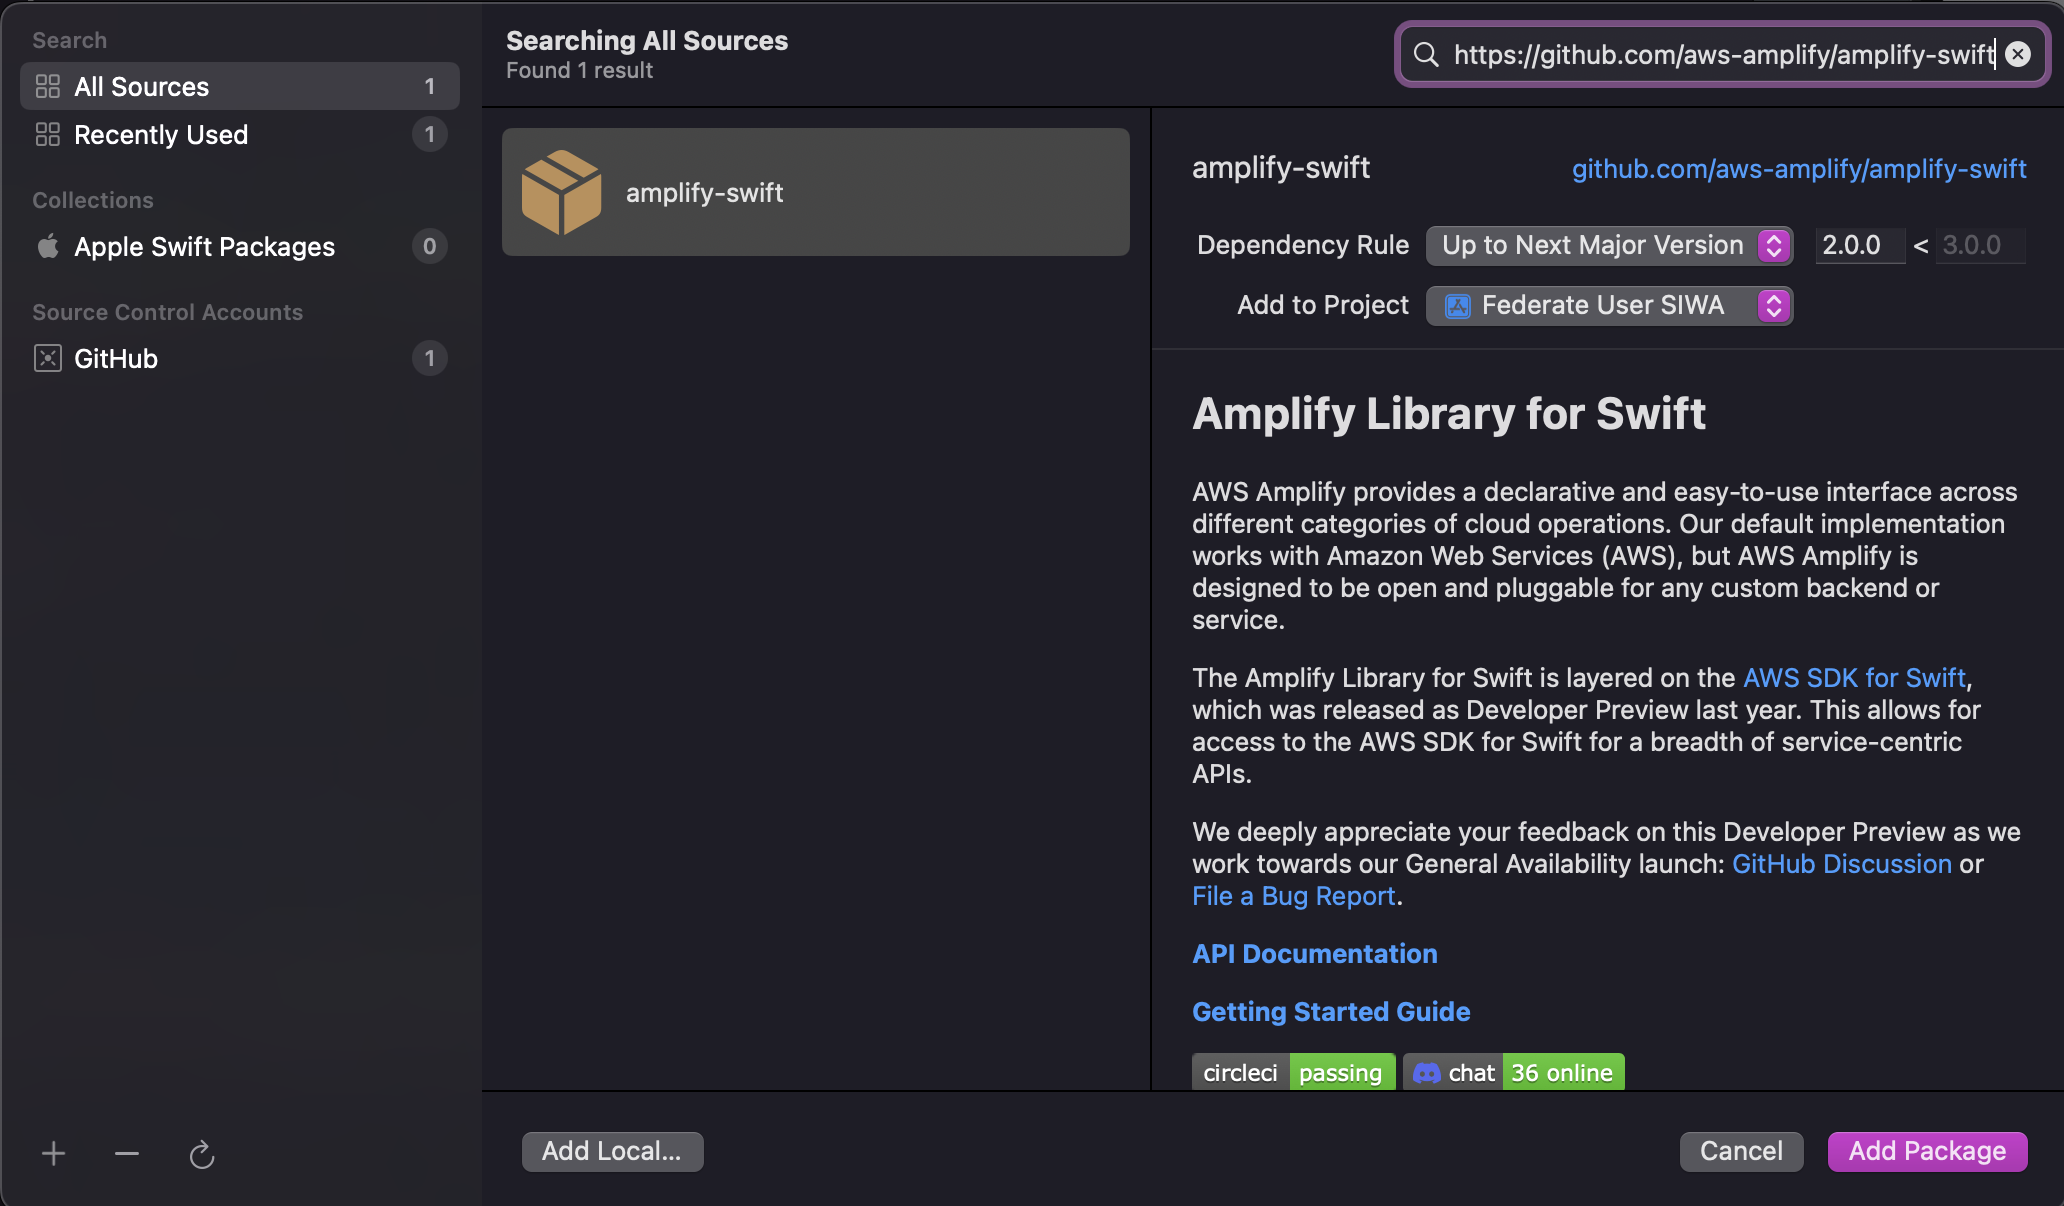Image resolution: width=2064 pixels, height=1206 pixels.
Task: Click the amplify-swift package box icon
Action: tap(562, 192)
